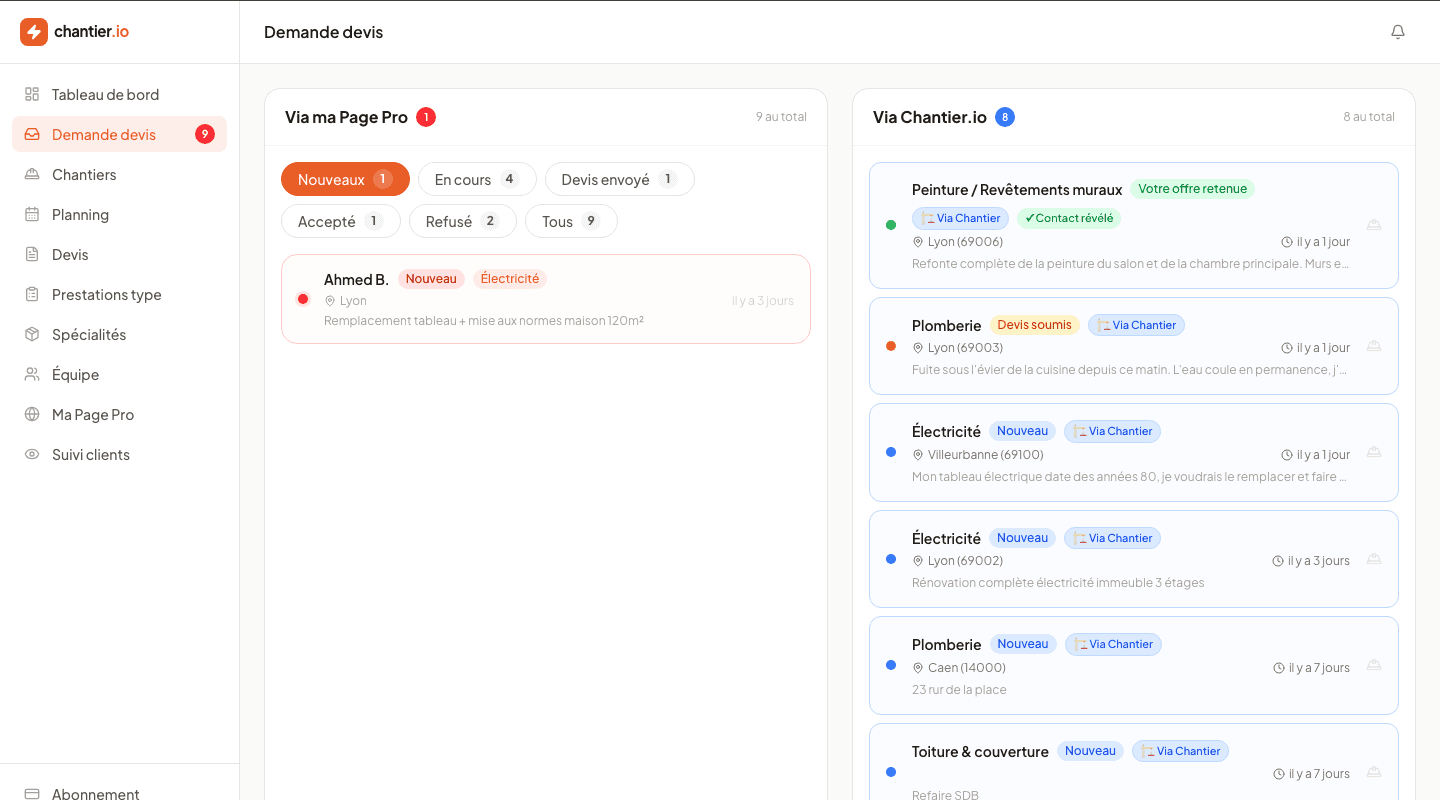Viewport: 1440px width, 800px height.
Task: Click the '9 au total' text
Action: pos(781,117)
